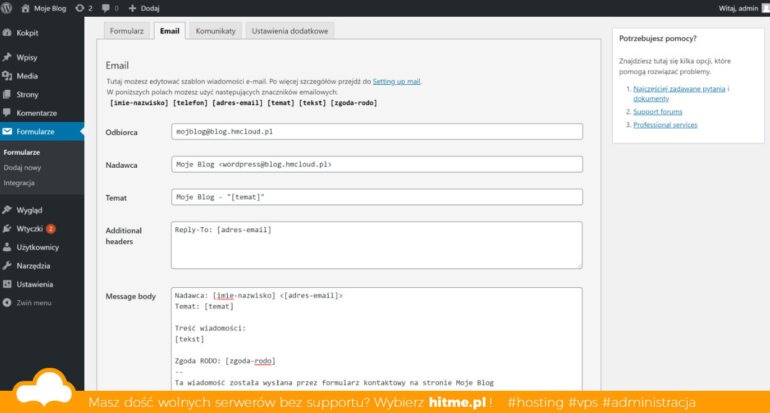770x413 pixels.
Task: Open Najczęściej zadawane pytania link
Action: pos(679,89)
